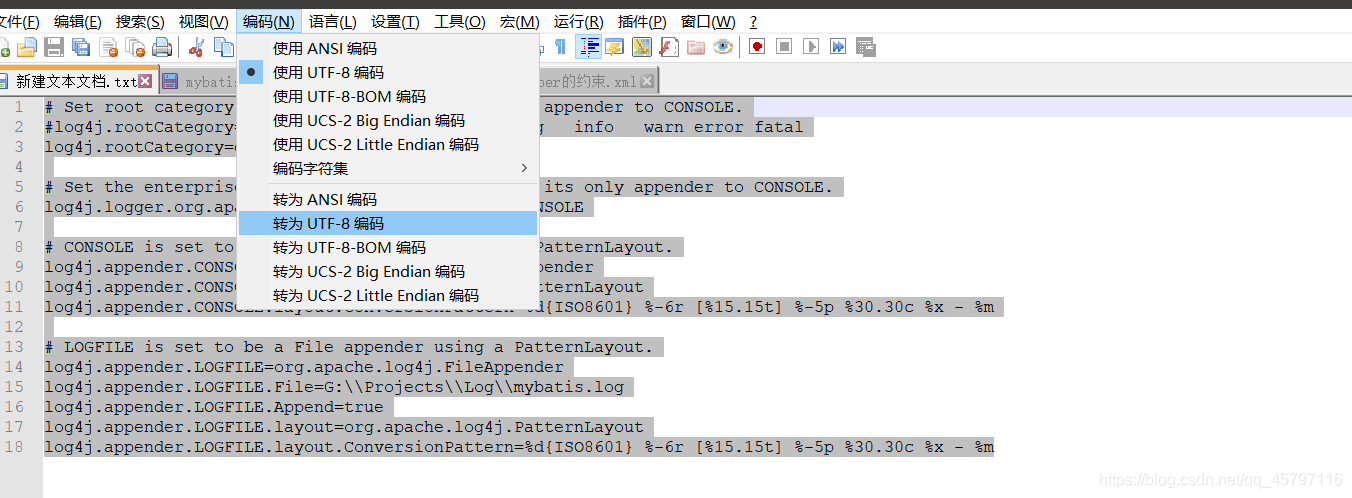
Task: Open the 视图(V) menu
Action: pyautogui.click(x=203, y=21)
